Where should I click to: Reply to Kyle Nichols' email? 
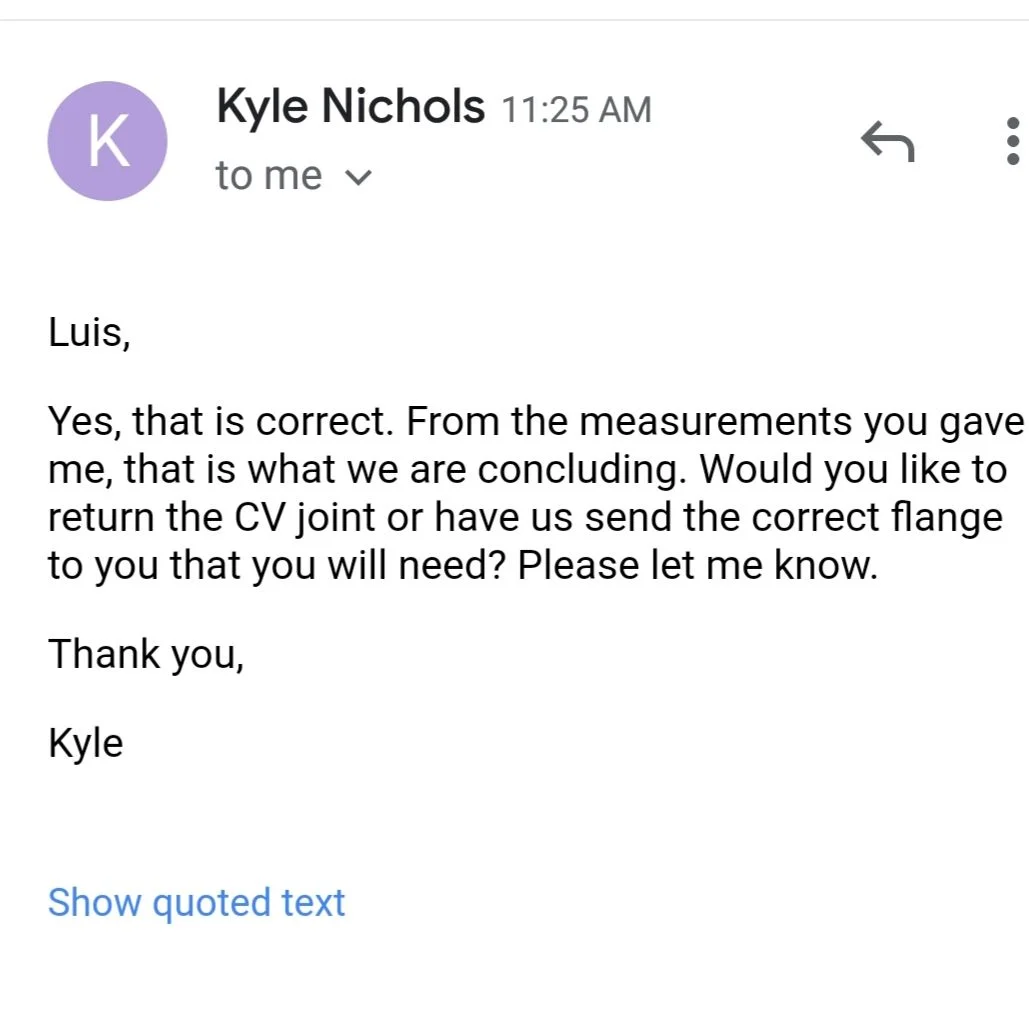coord(888,143)
